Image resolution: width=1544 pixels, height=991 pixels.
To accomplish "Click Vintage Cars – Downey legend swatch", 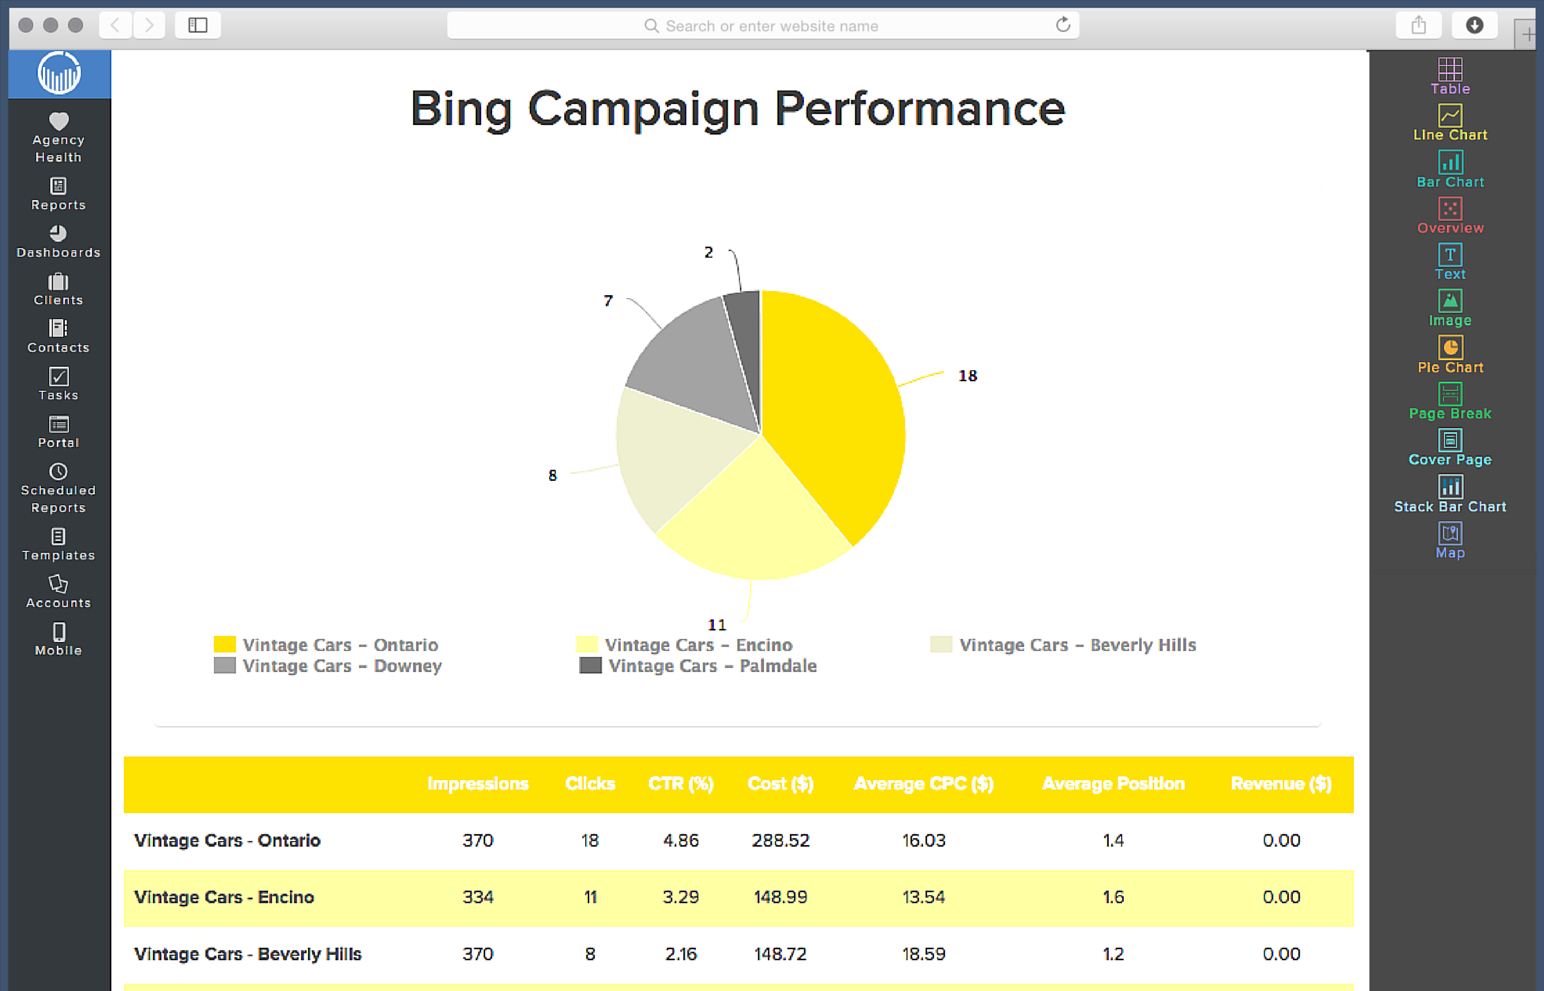I will (x=225, y=665).
